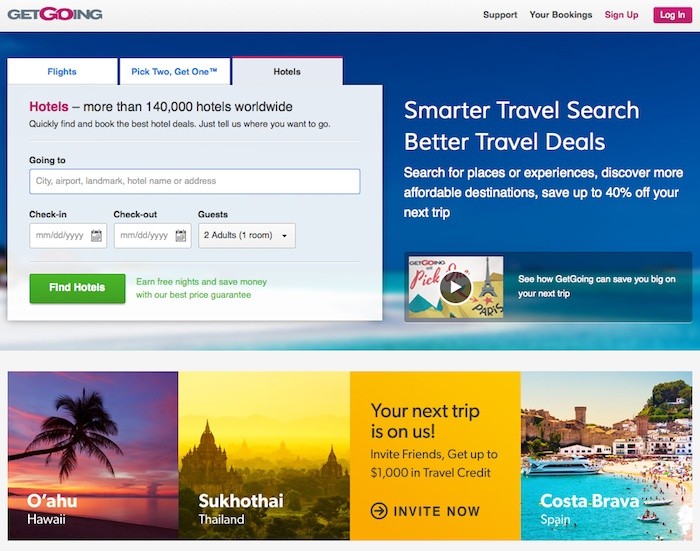The image size is (700, 551).
Task: Select the Hotels tab
Action: click(287, 71)
